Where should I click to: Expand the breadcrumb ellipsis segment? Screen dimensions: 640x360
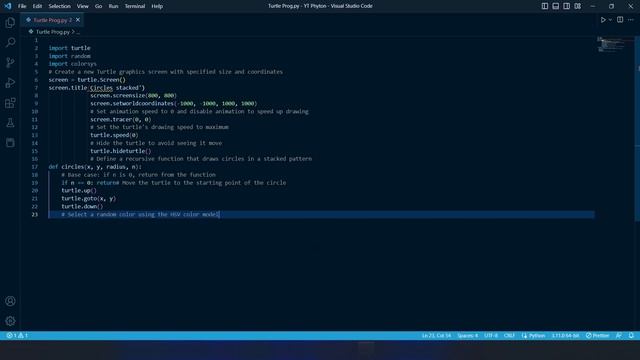click(78, 32)
